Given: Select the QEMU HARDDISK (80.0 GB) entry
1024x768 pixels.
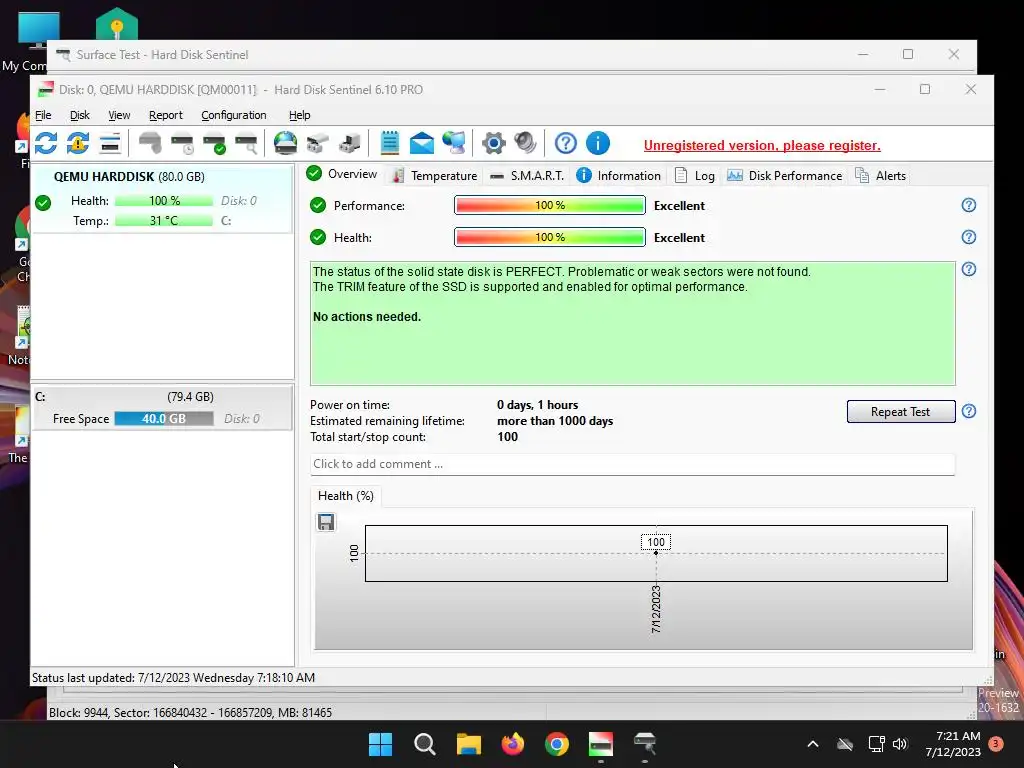Looking at the screenshot, I should 163,199.
